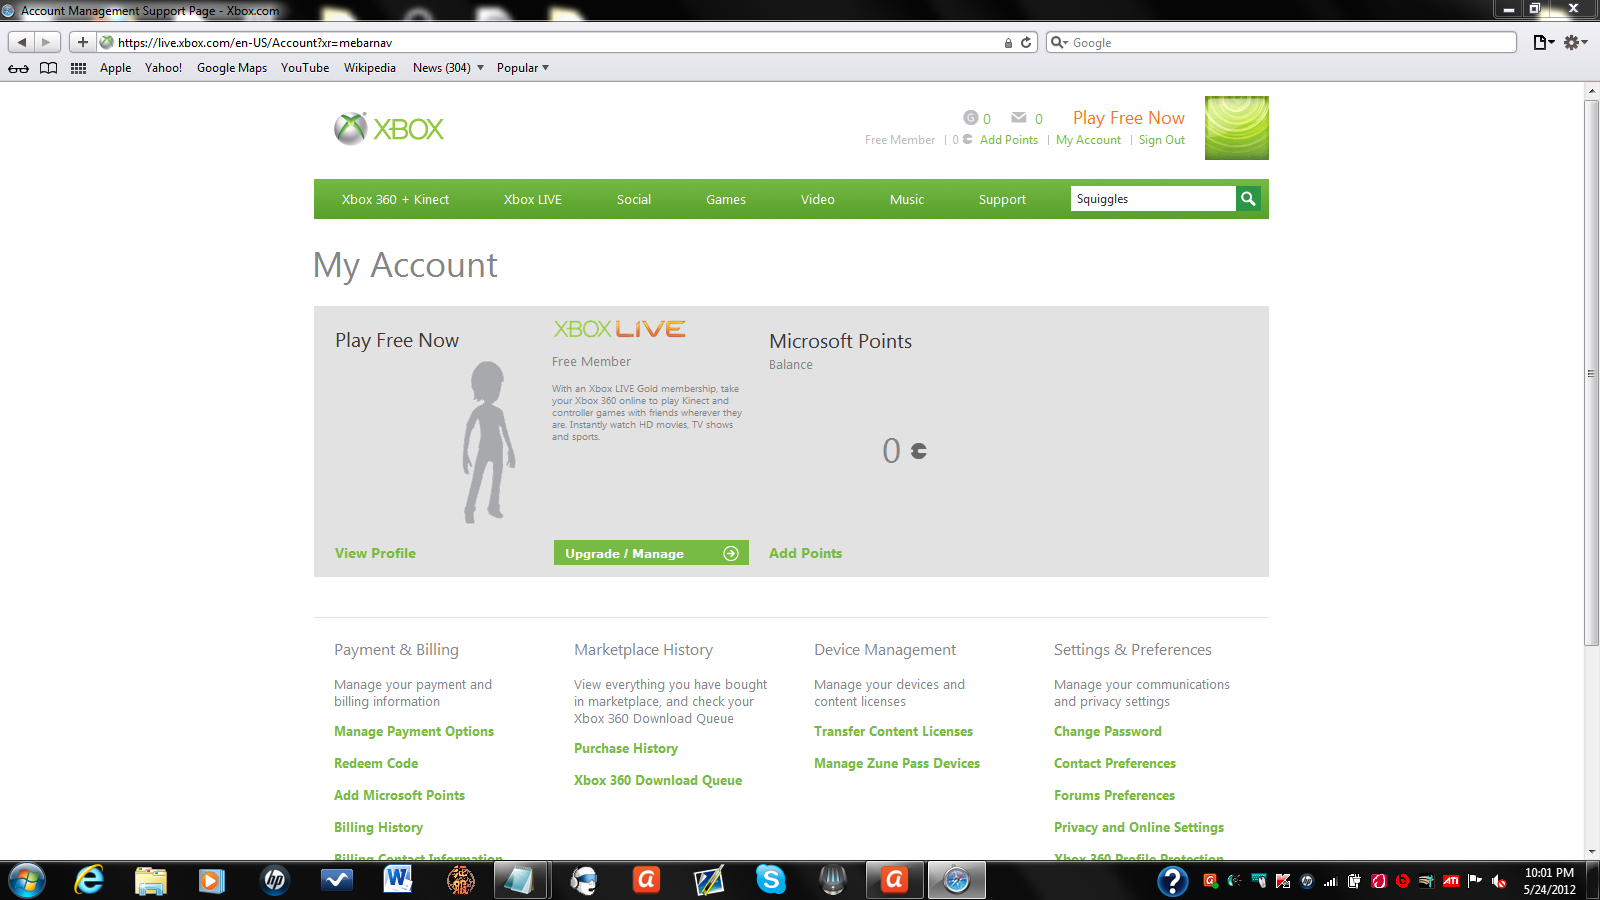
Task: Click the arrow icon on Upgrade / Manage
Action: [x=731, y=553]
